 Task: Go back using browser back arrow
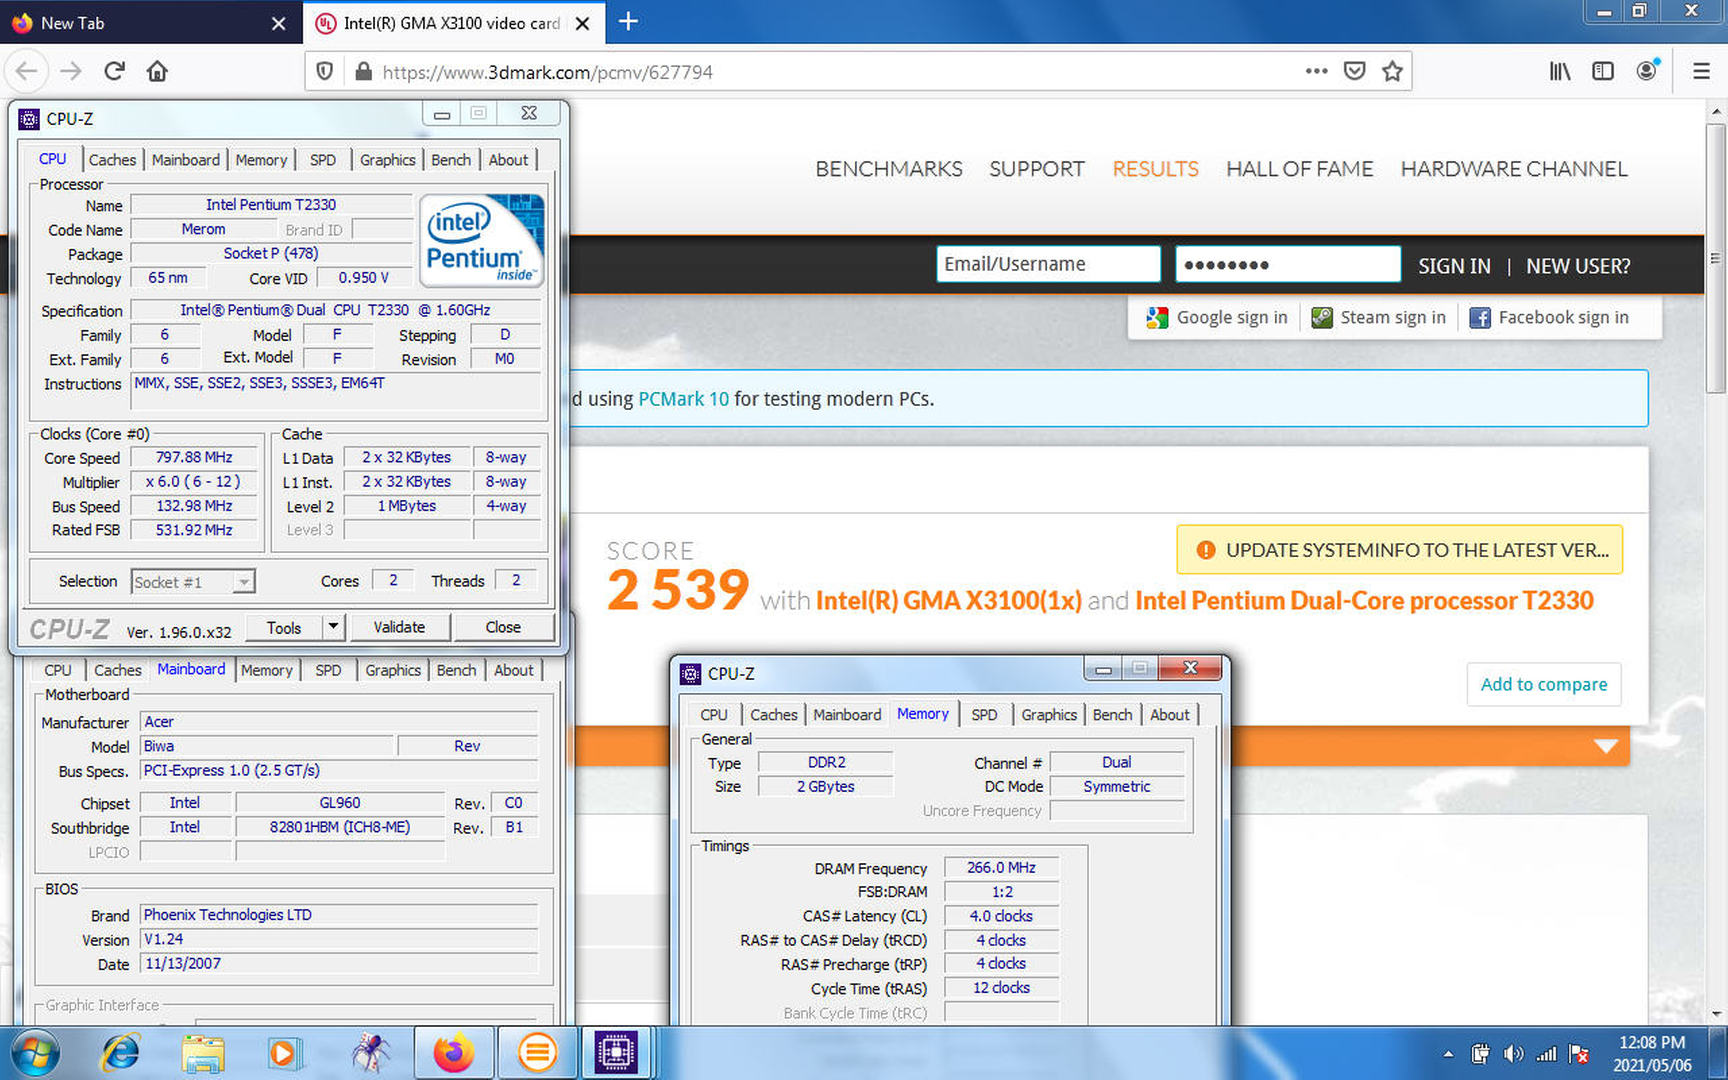[27, 71]
